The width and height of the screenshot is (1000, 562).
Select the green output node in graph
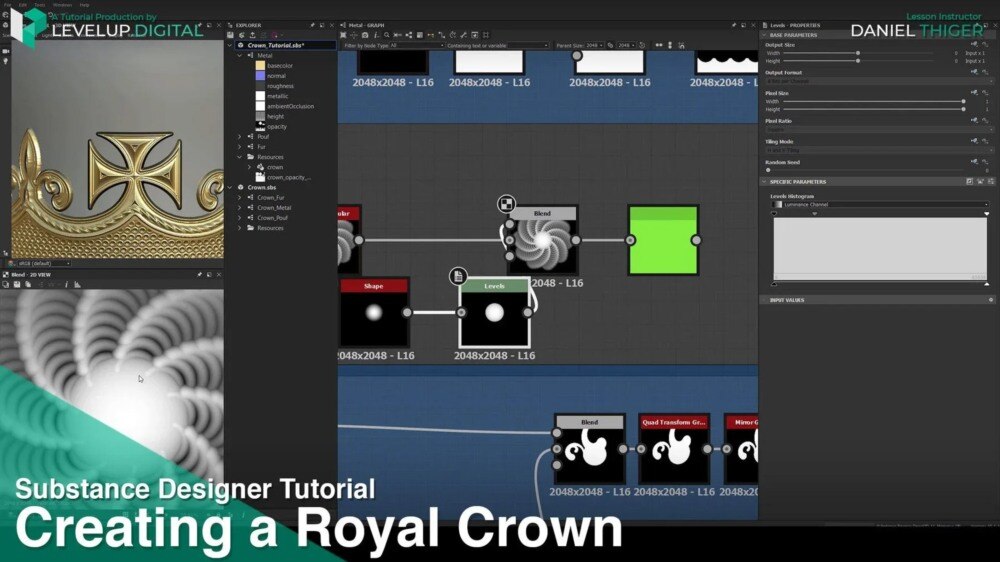663,240
